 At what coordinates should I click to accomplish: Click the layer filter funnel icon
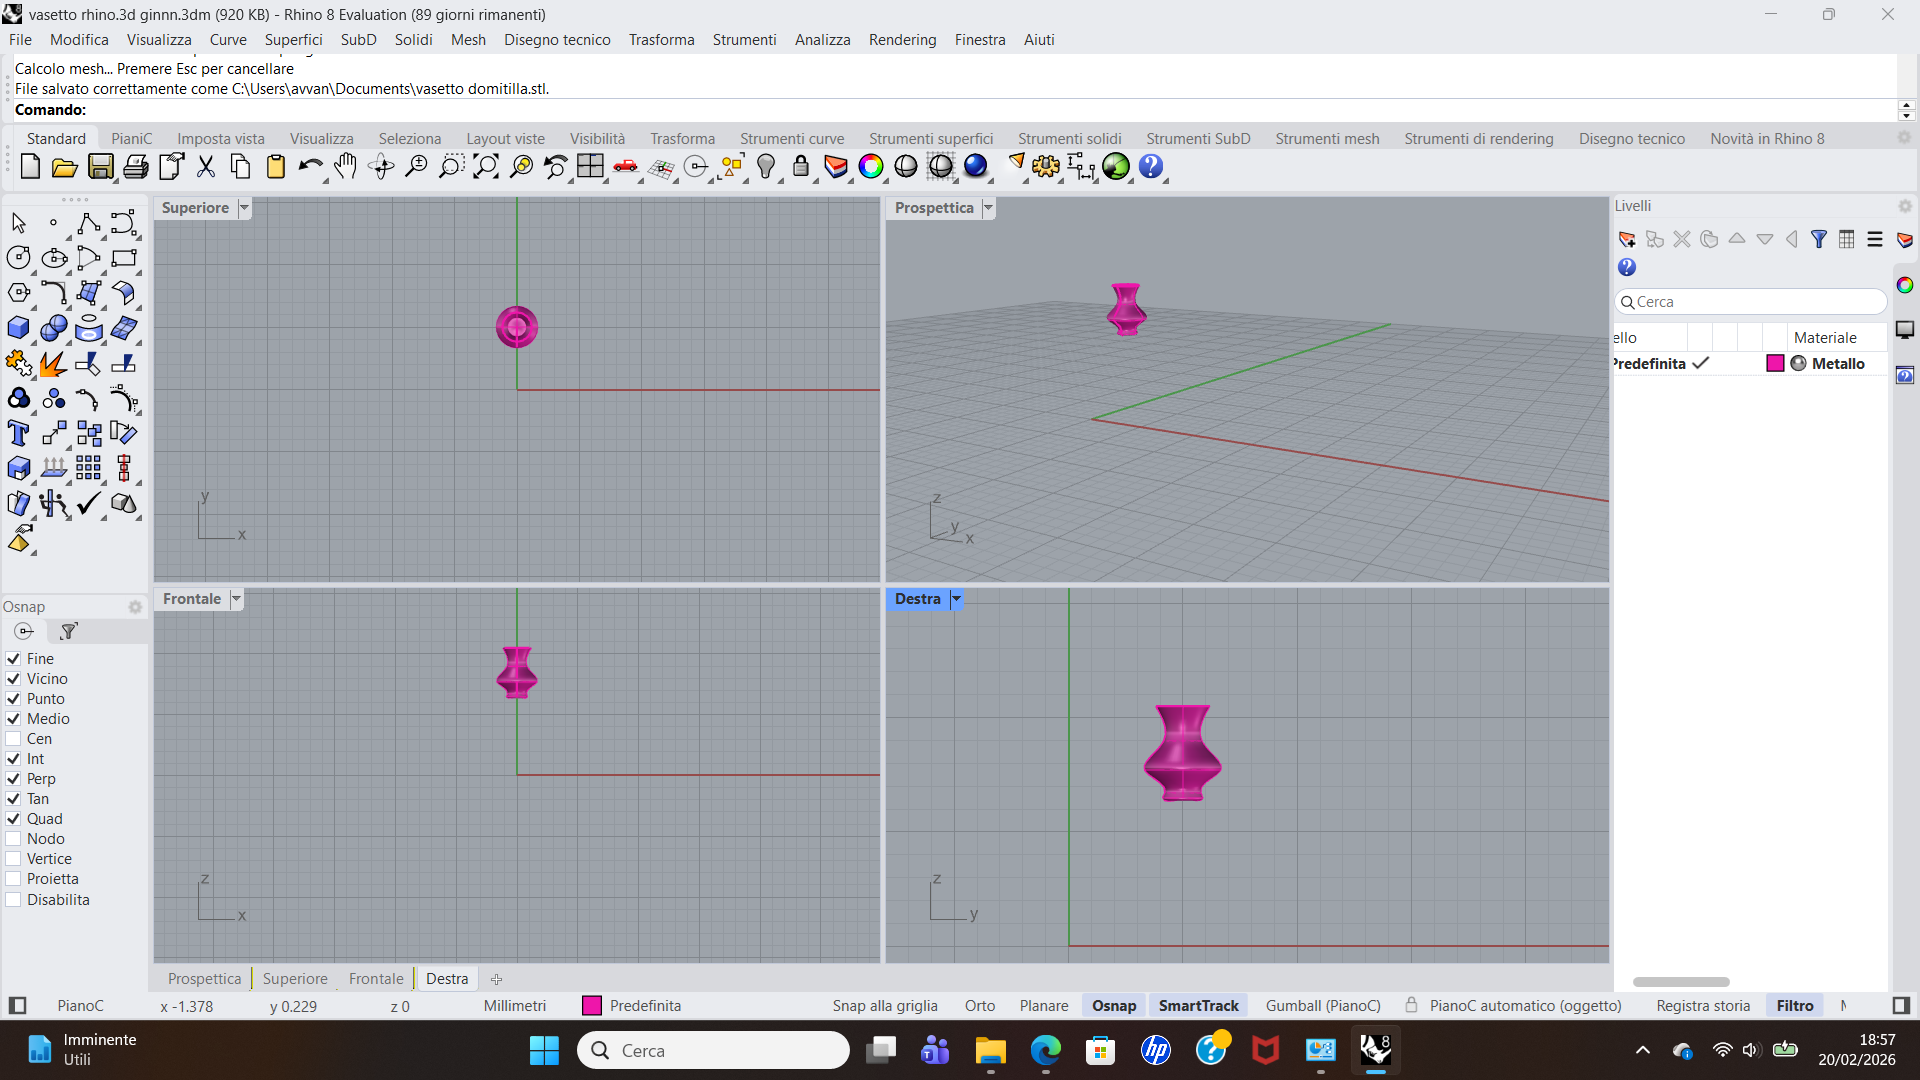(x=1819, y=240)
